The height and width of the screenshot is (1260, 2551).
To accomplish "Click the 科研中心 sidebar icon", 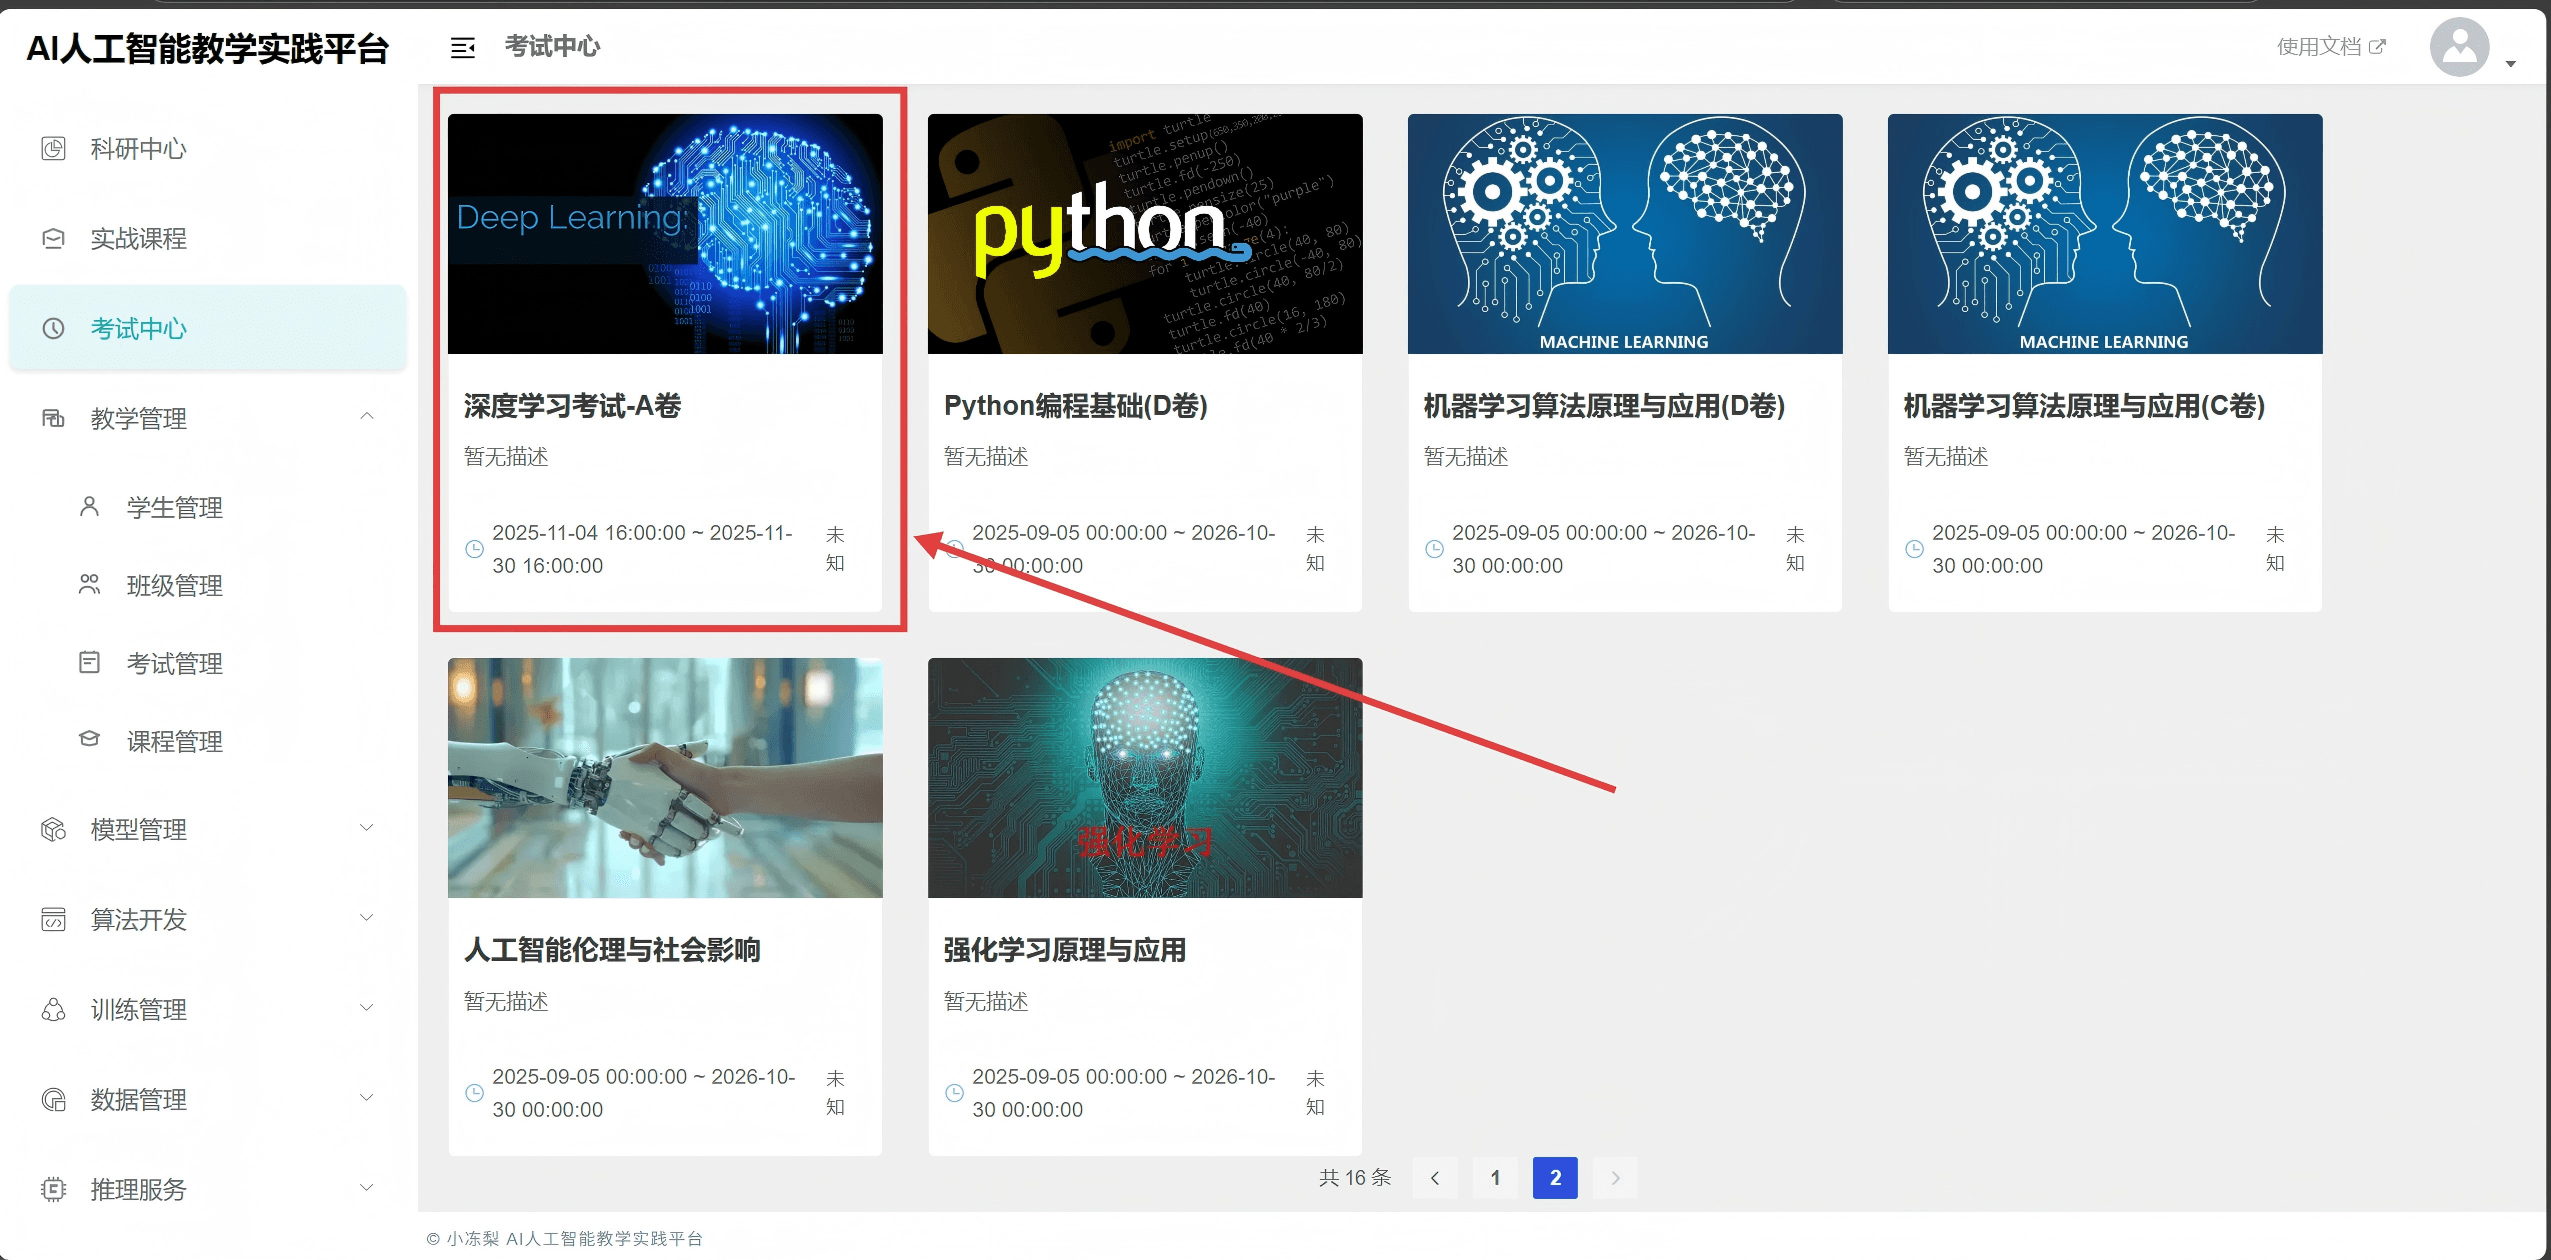I will coord(53,149).
